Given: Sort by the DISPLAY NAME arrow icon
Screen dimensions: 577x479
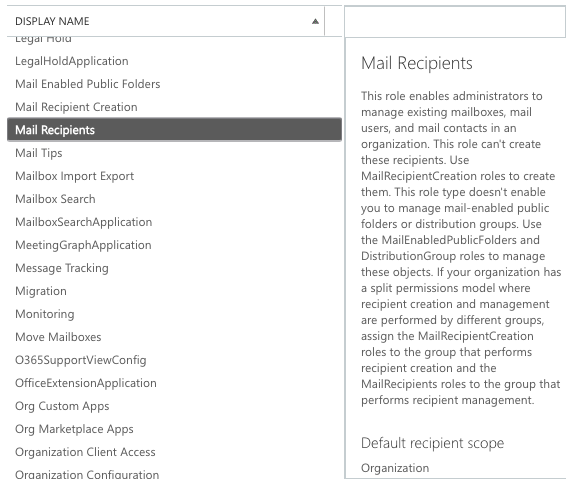Looking at the screenshot, I should coord(315,21).
